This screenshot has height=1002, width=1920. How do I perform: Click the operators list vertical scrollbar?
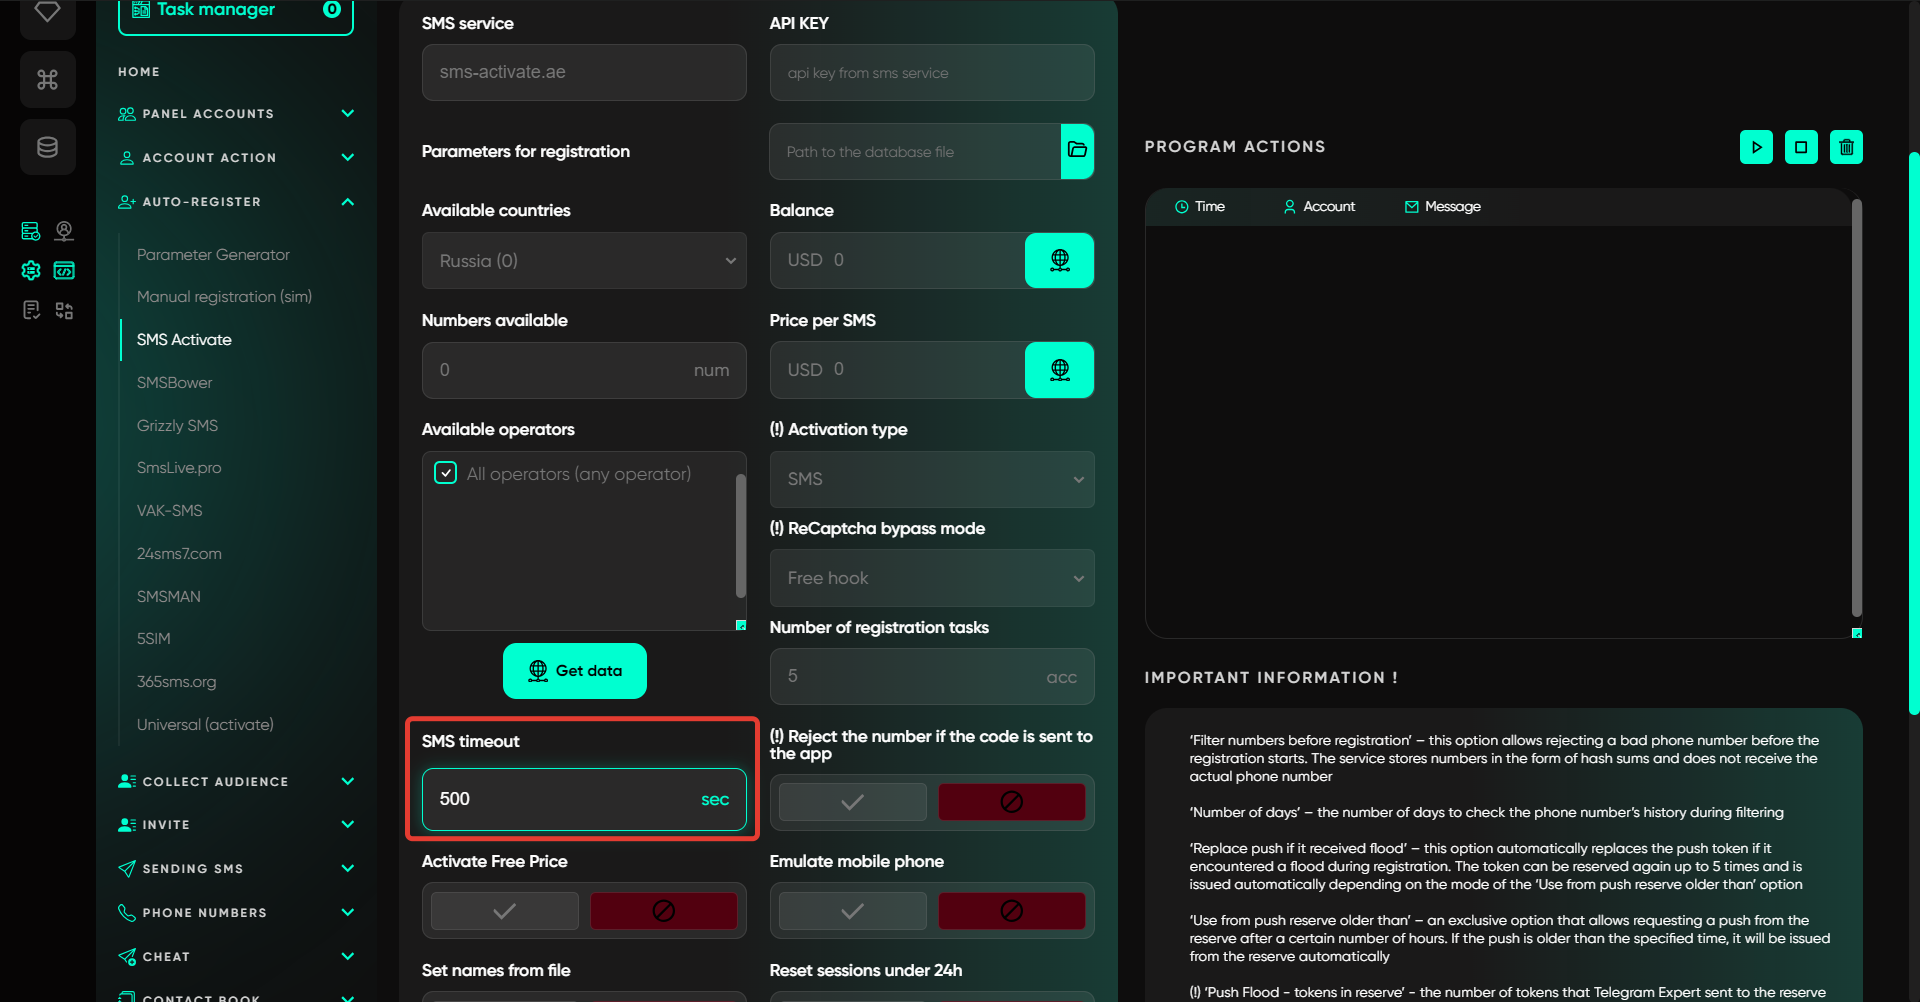[740, 536]
